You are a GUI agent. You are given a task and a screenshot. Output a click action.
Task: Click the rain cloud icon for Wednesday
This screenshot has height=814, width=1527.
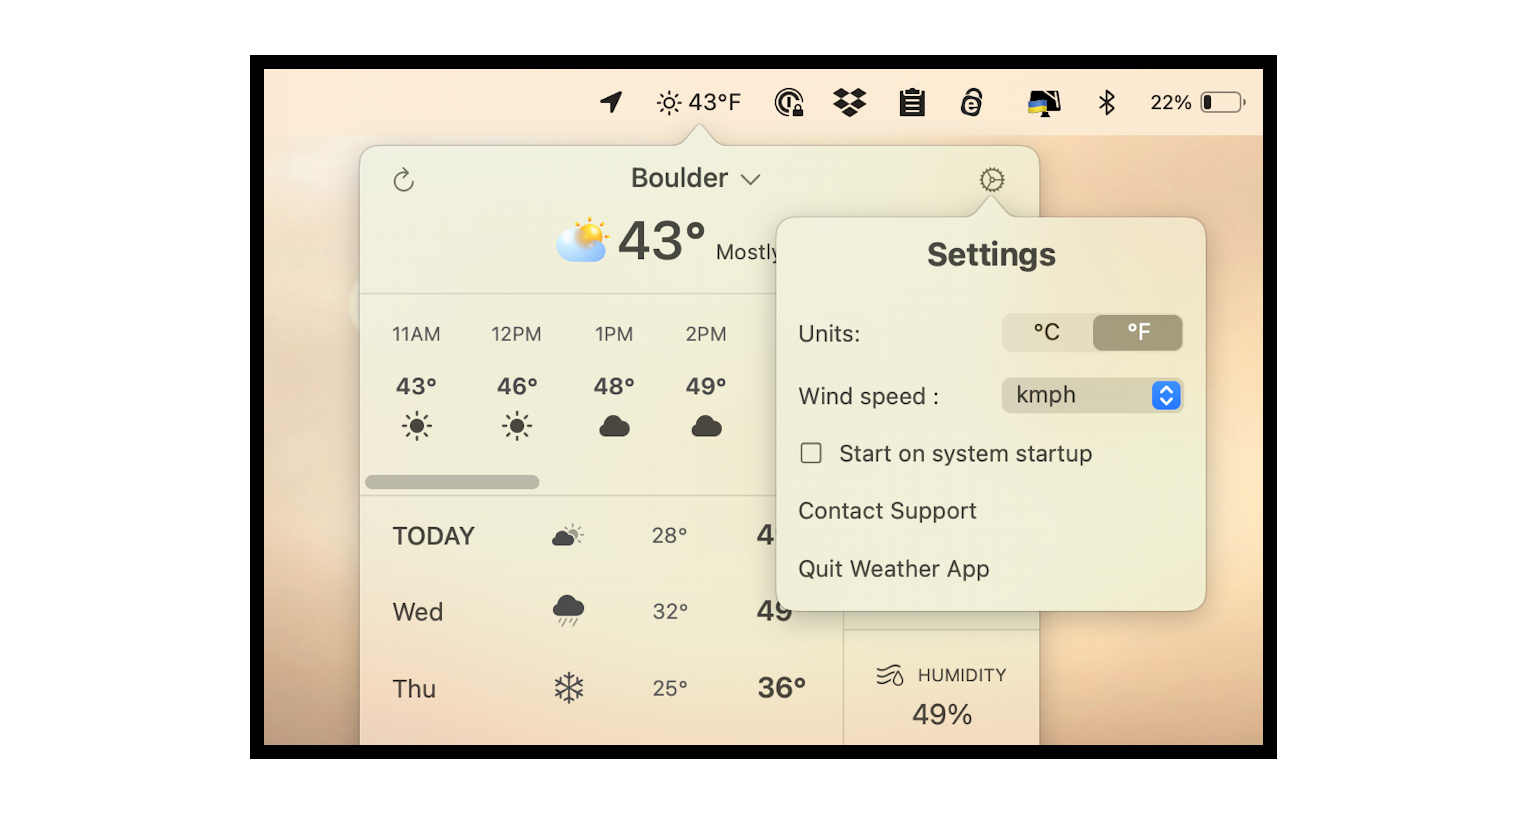[x=568, y=611]
